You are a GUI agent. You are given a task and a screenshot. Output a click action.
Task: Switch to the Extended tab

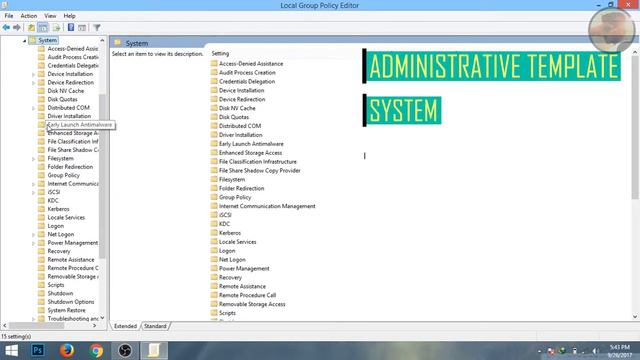(125, 326)
